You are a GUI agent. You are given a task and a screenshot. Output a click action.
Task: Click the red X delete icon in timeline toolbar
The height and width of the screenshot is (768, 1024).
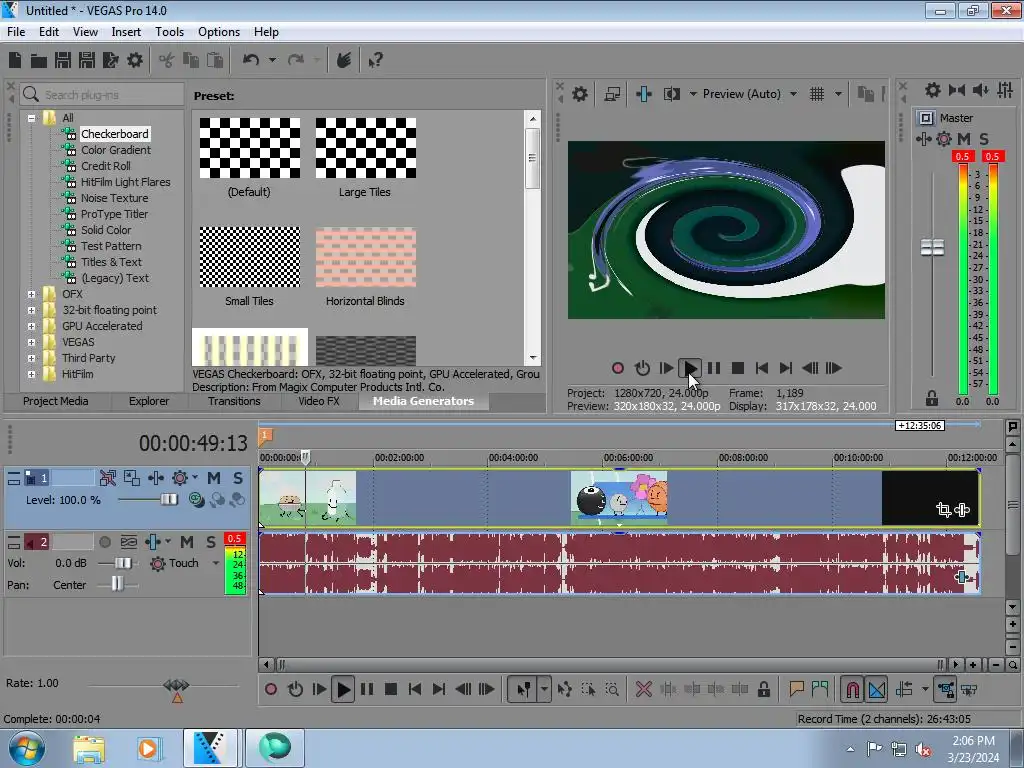click(644, 689)
